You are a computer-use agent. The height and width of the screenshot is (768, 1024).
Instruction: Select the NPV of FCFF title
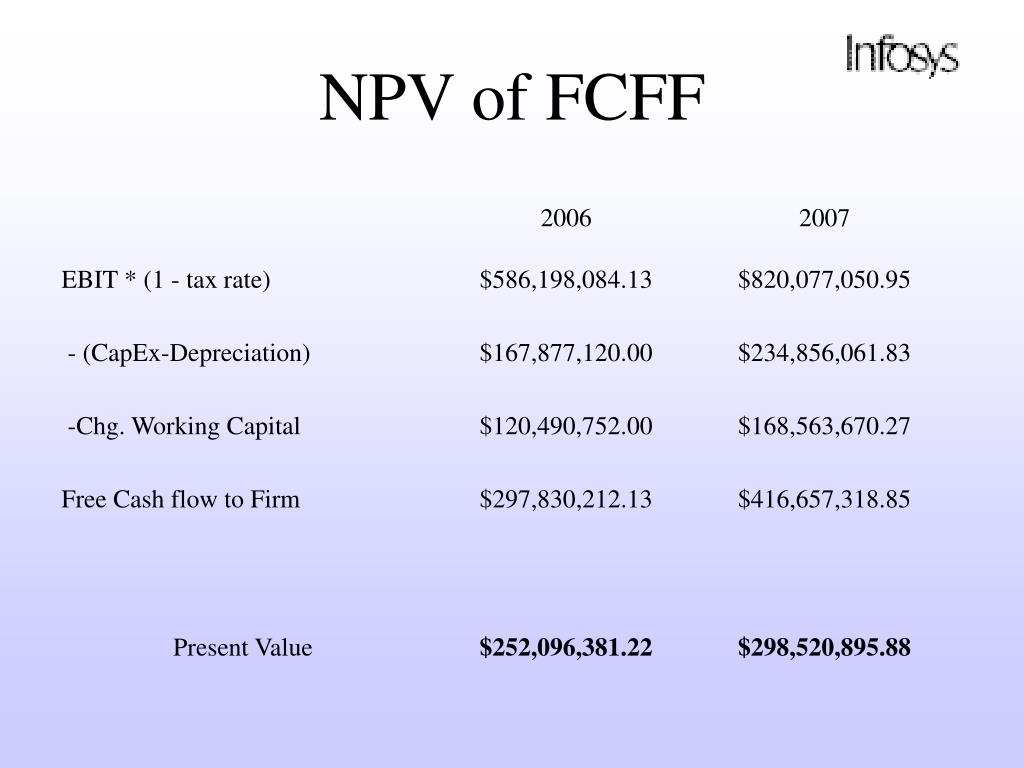coord(512,98)
